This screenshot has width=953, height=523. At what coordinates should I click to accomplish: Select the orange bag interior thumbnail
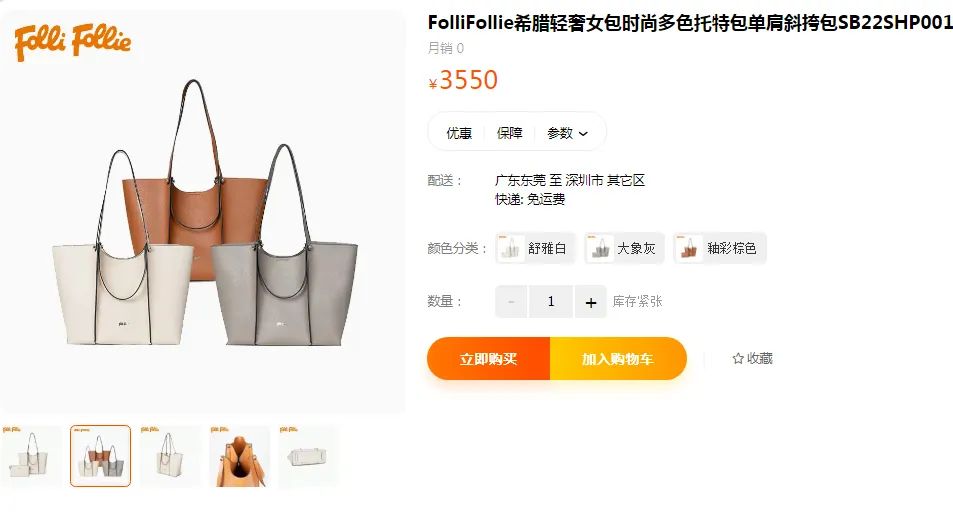(239, 456)
